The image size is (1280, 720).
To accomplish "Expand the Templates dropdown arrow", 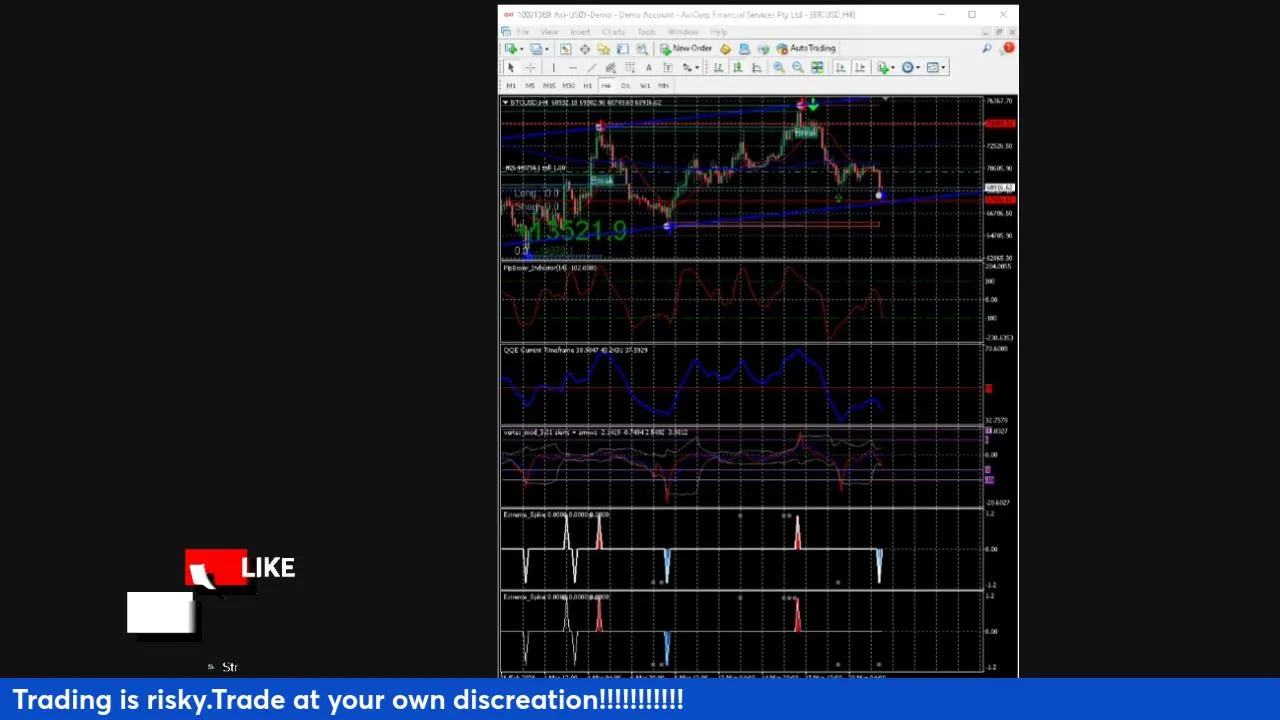I will tap(943, 67).
